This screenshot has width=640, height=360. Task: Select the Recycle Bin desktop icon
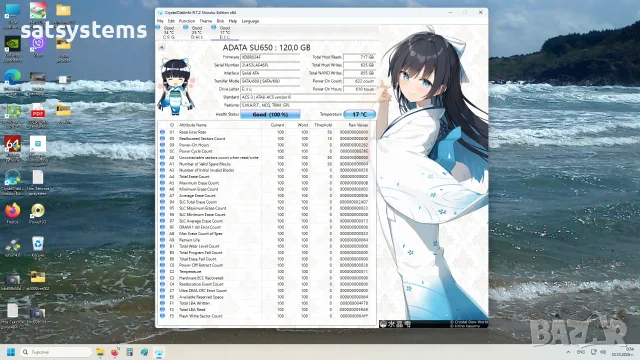pos(38,247)
